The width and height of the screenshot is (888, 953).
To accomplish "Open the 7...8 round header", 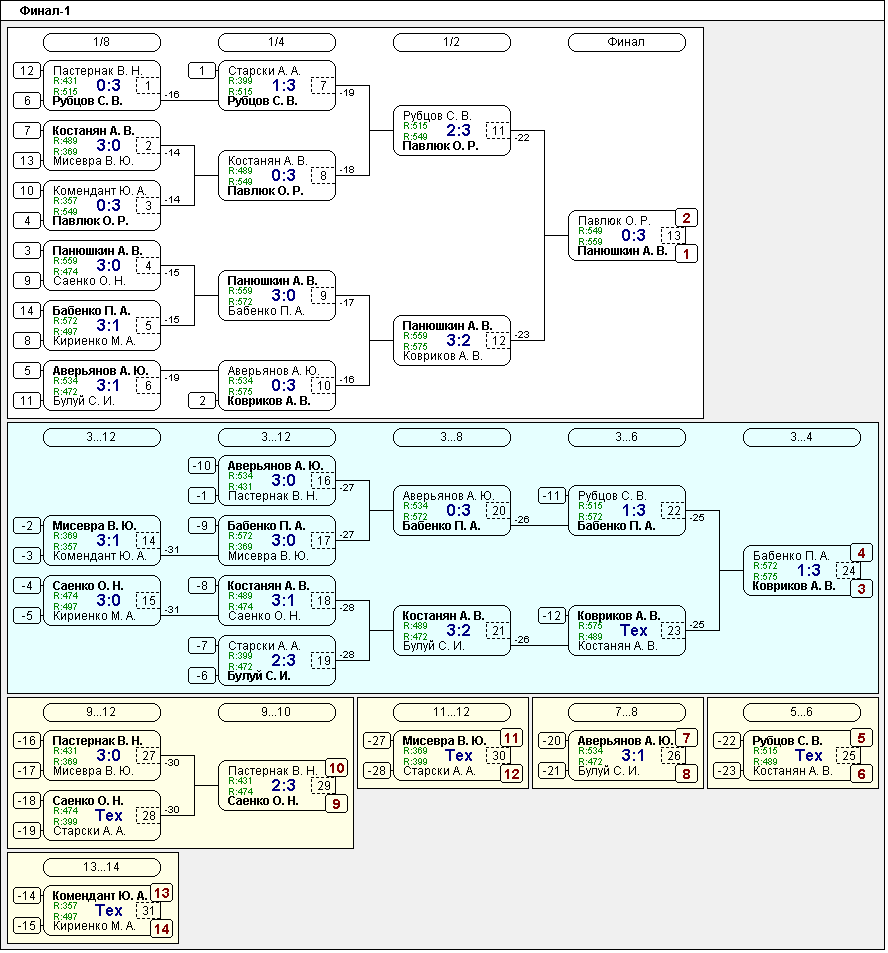I will click(627, 712).
